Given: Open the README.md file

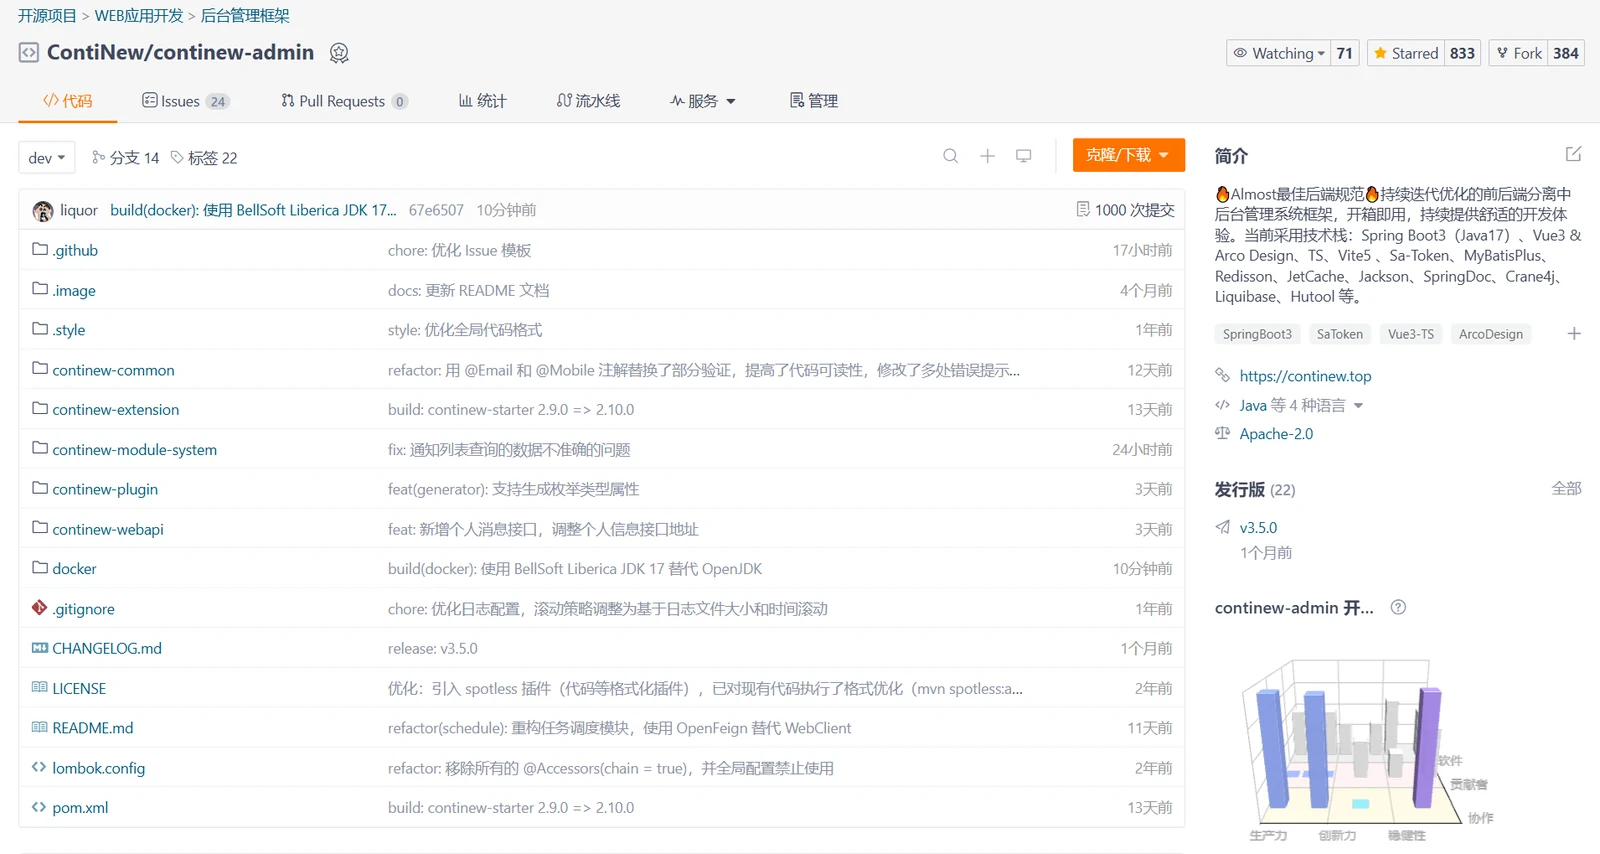Looking at the screenshot, I should [x=92, y=728].
